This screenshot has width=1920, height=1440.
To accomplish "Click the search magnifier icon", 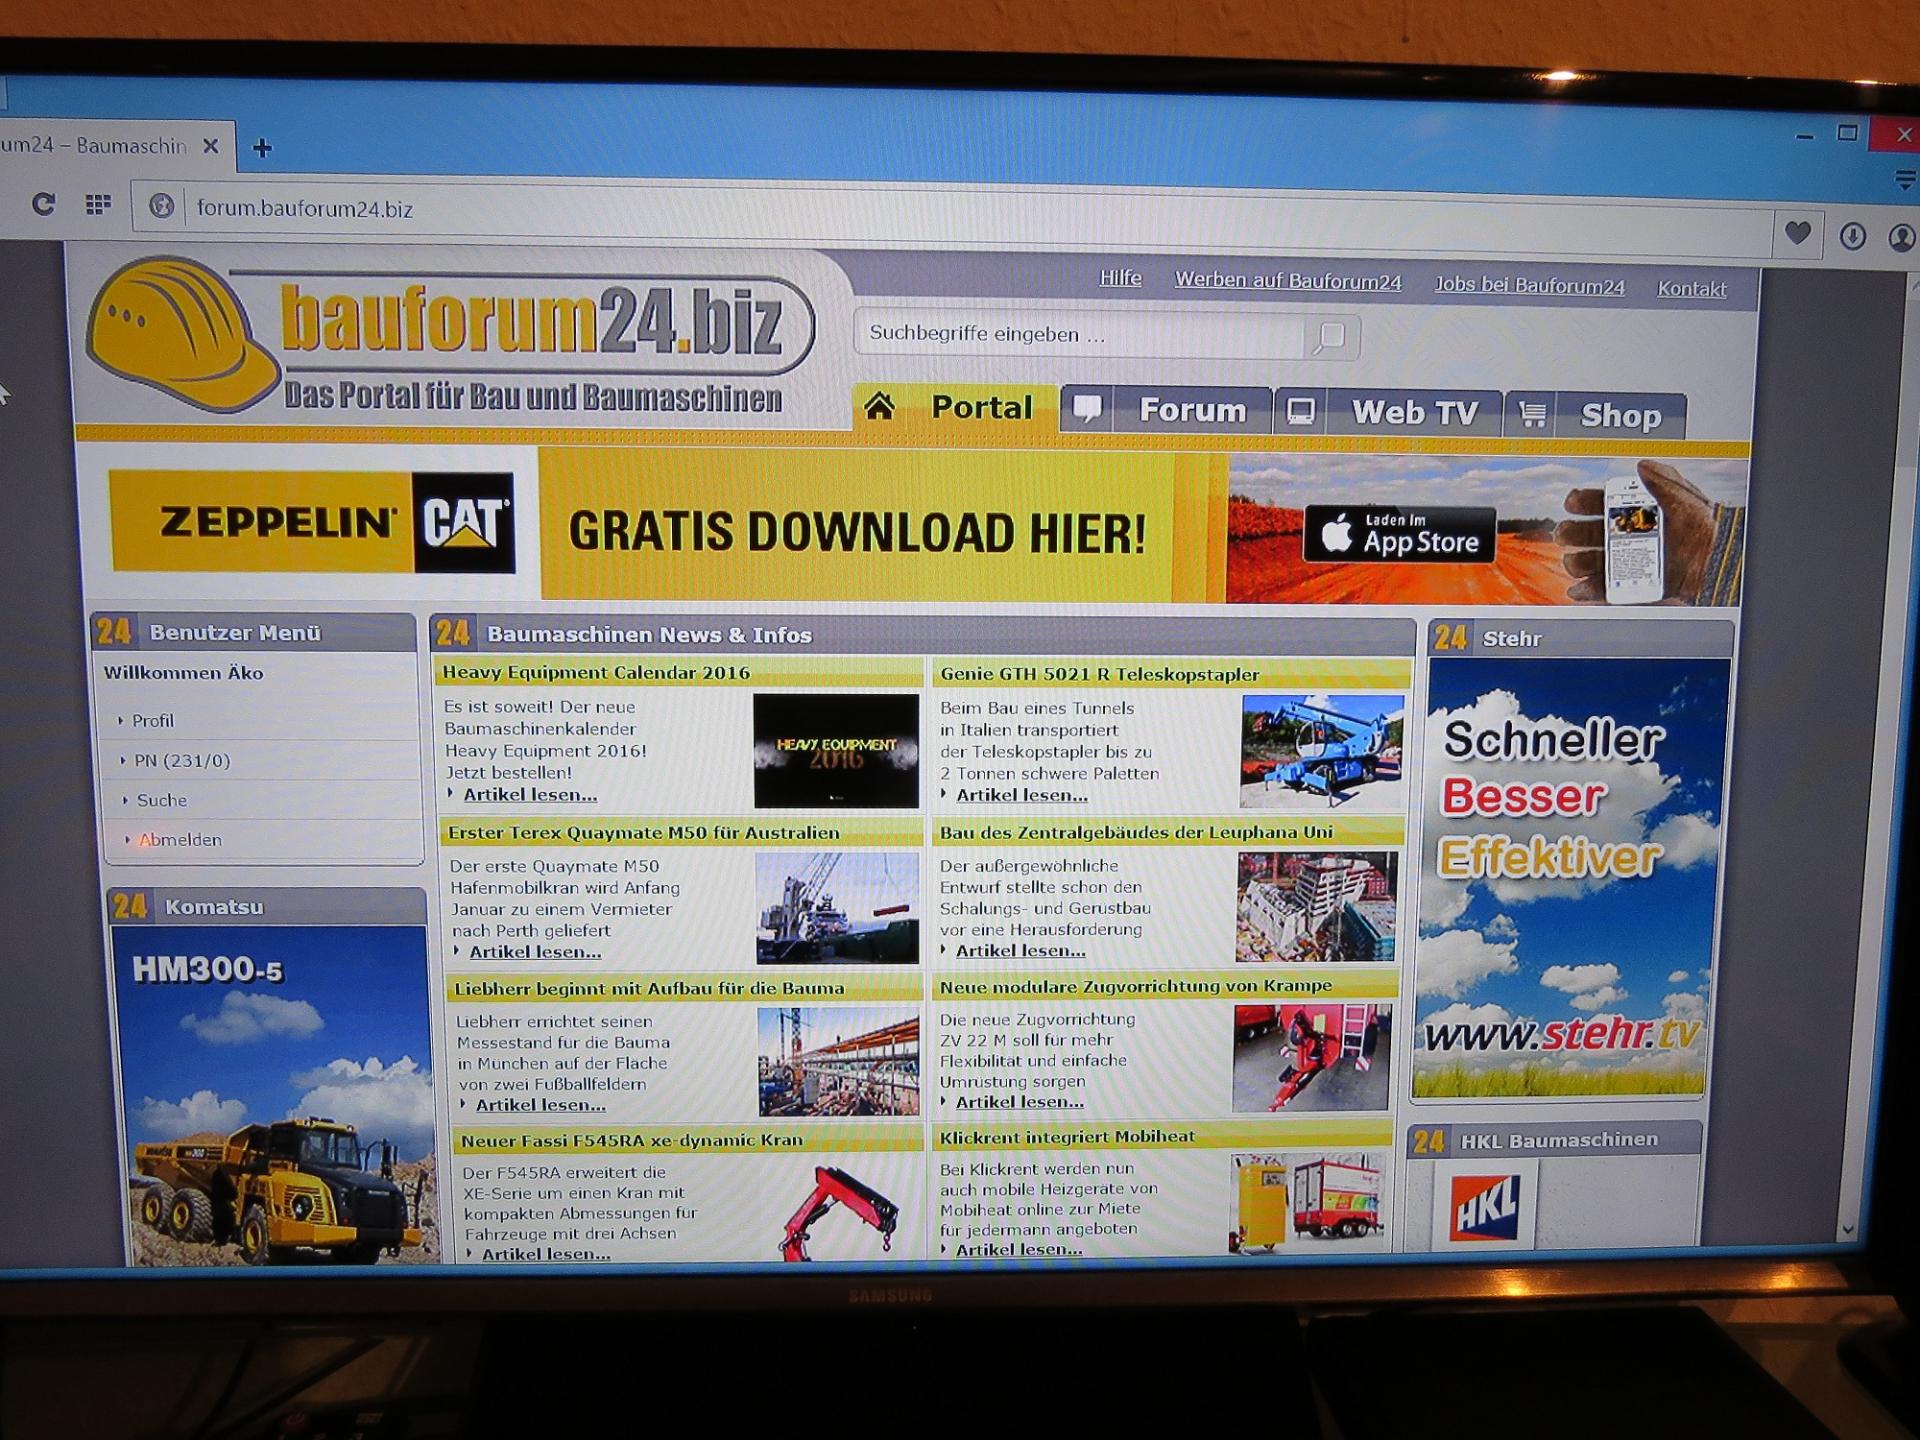I will pyautogui.click(x=1331, y=337).
